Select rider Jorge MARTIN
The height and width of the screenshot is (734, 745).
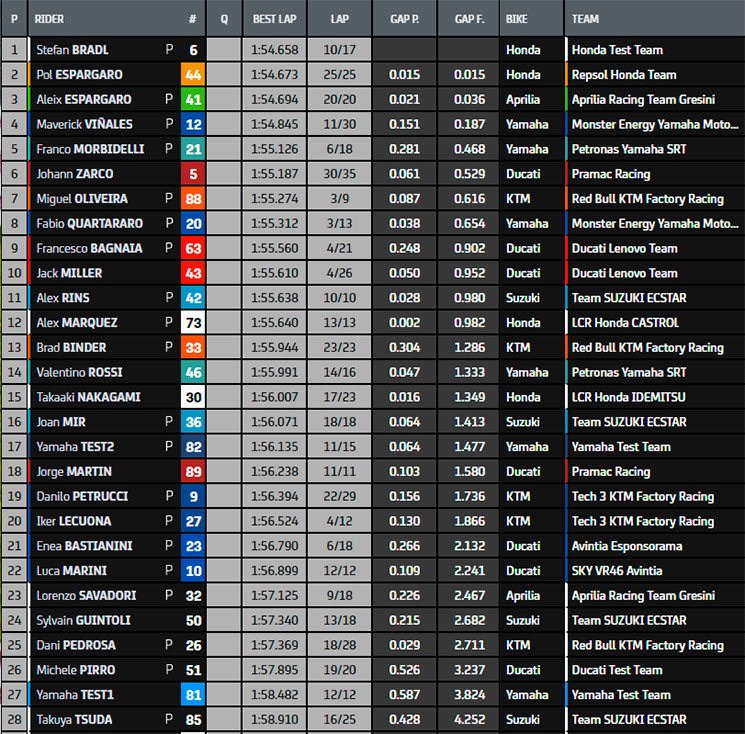[x=74, y=471]
